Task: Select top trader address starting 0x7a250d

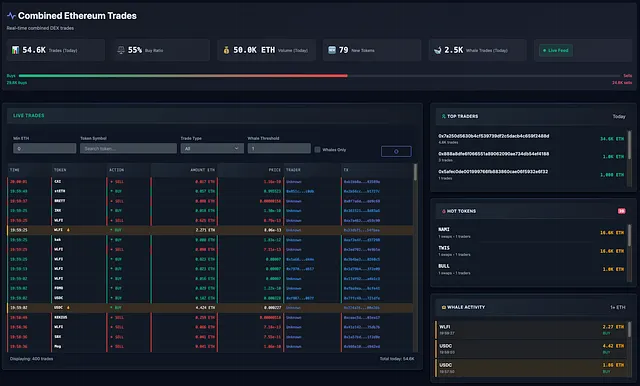Action: click(493, 136)
